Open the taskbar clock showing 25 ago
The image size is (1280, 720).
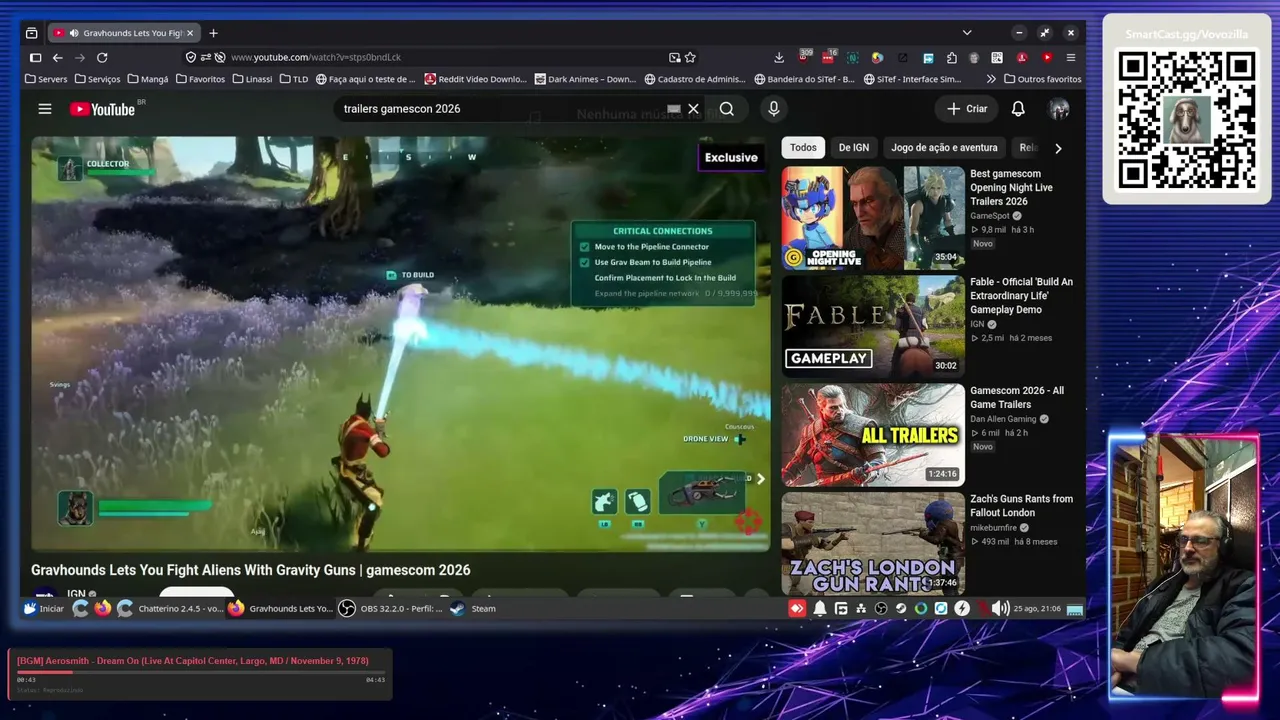coord(1037,608)
